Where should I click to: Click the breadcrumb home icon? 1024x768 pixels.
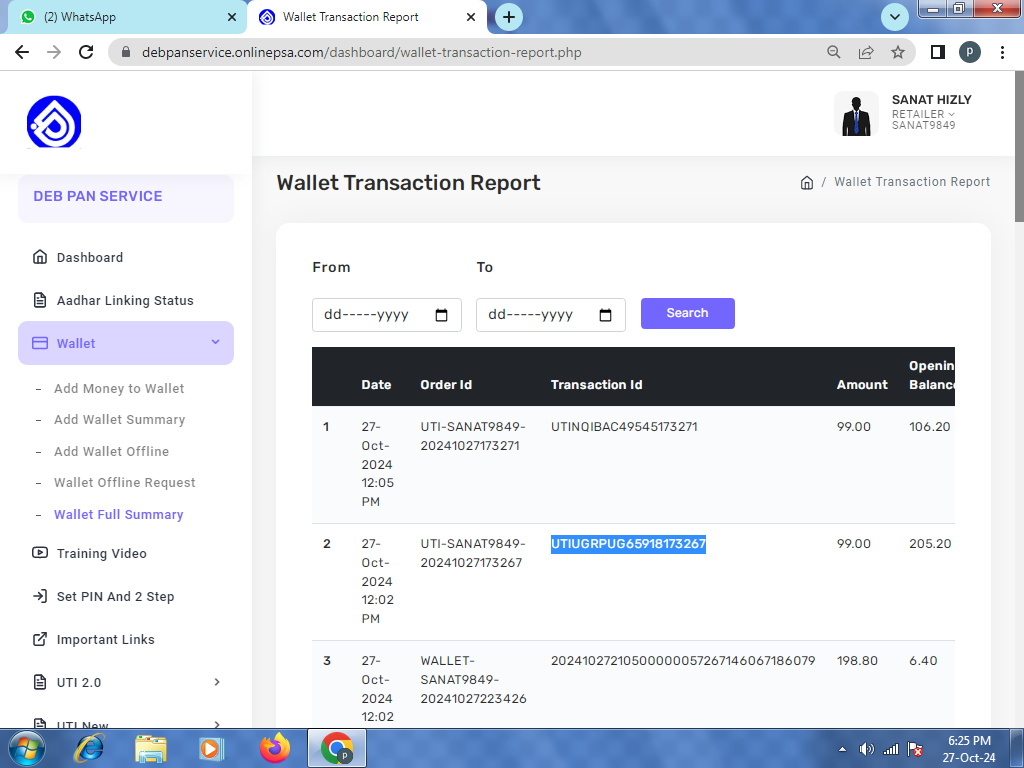[x=807, y=183]
